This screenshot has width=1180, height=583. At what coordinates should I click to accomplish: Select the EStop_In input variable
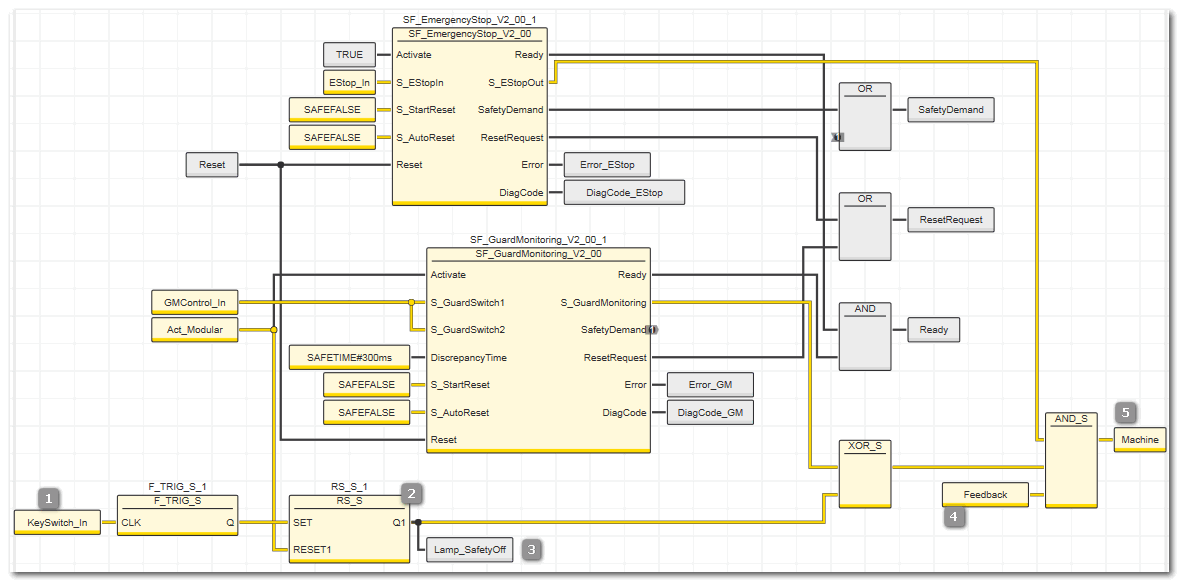tap(348, 82)
